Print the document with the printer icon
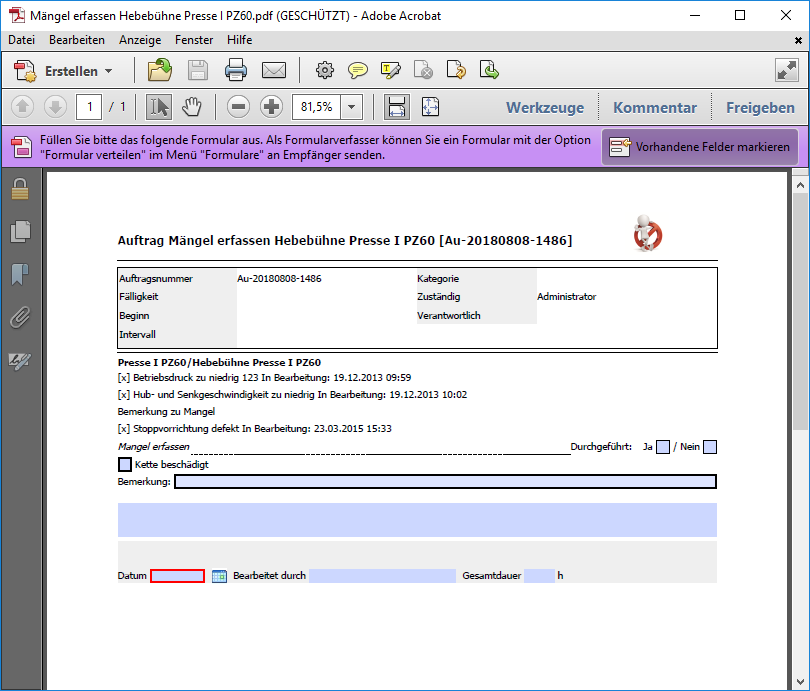This screenshot has width=810, height=691. coord(236,70)
